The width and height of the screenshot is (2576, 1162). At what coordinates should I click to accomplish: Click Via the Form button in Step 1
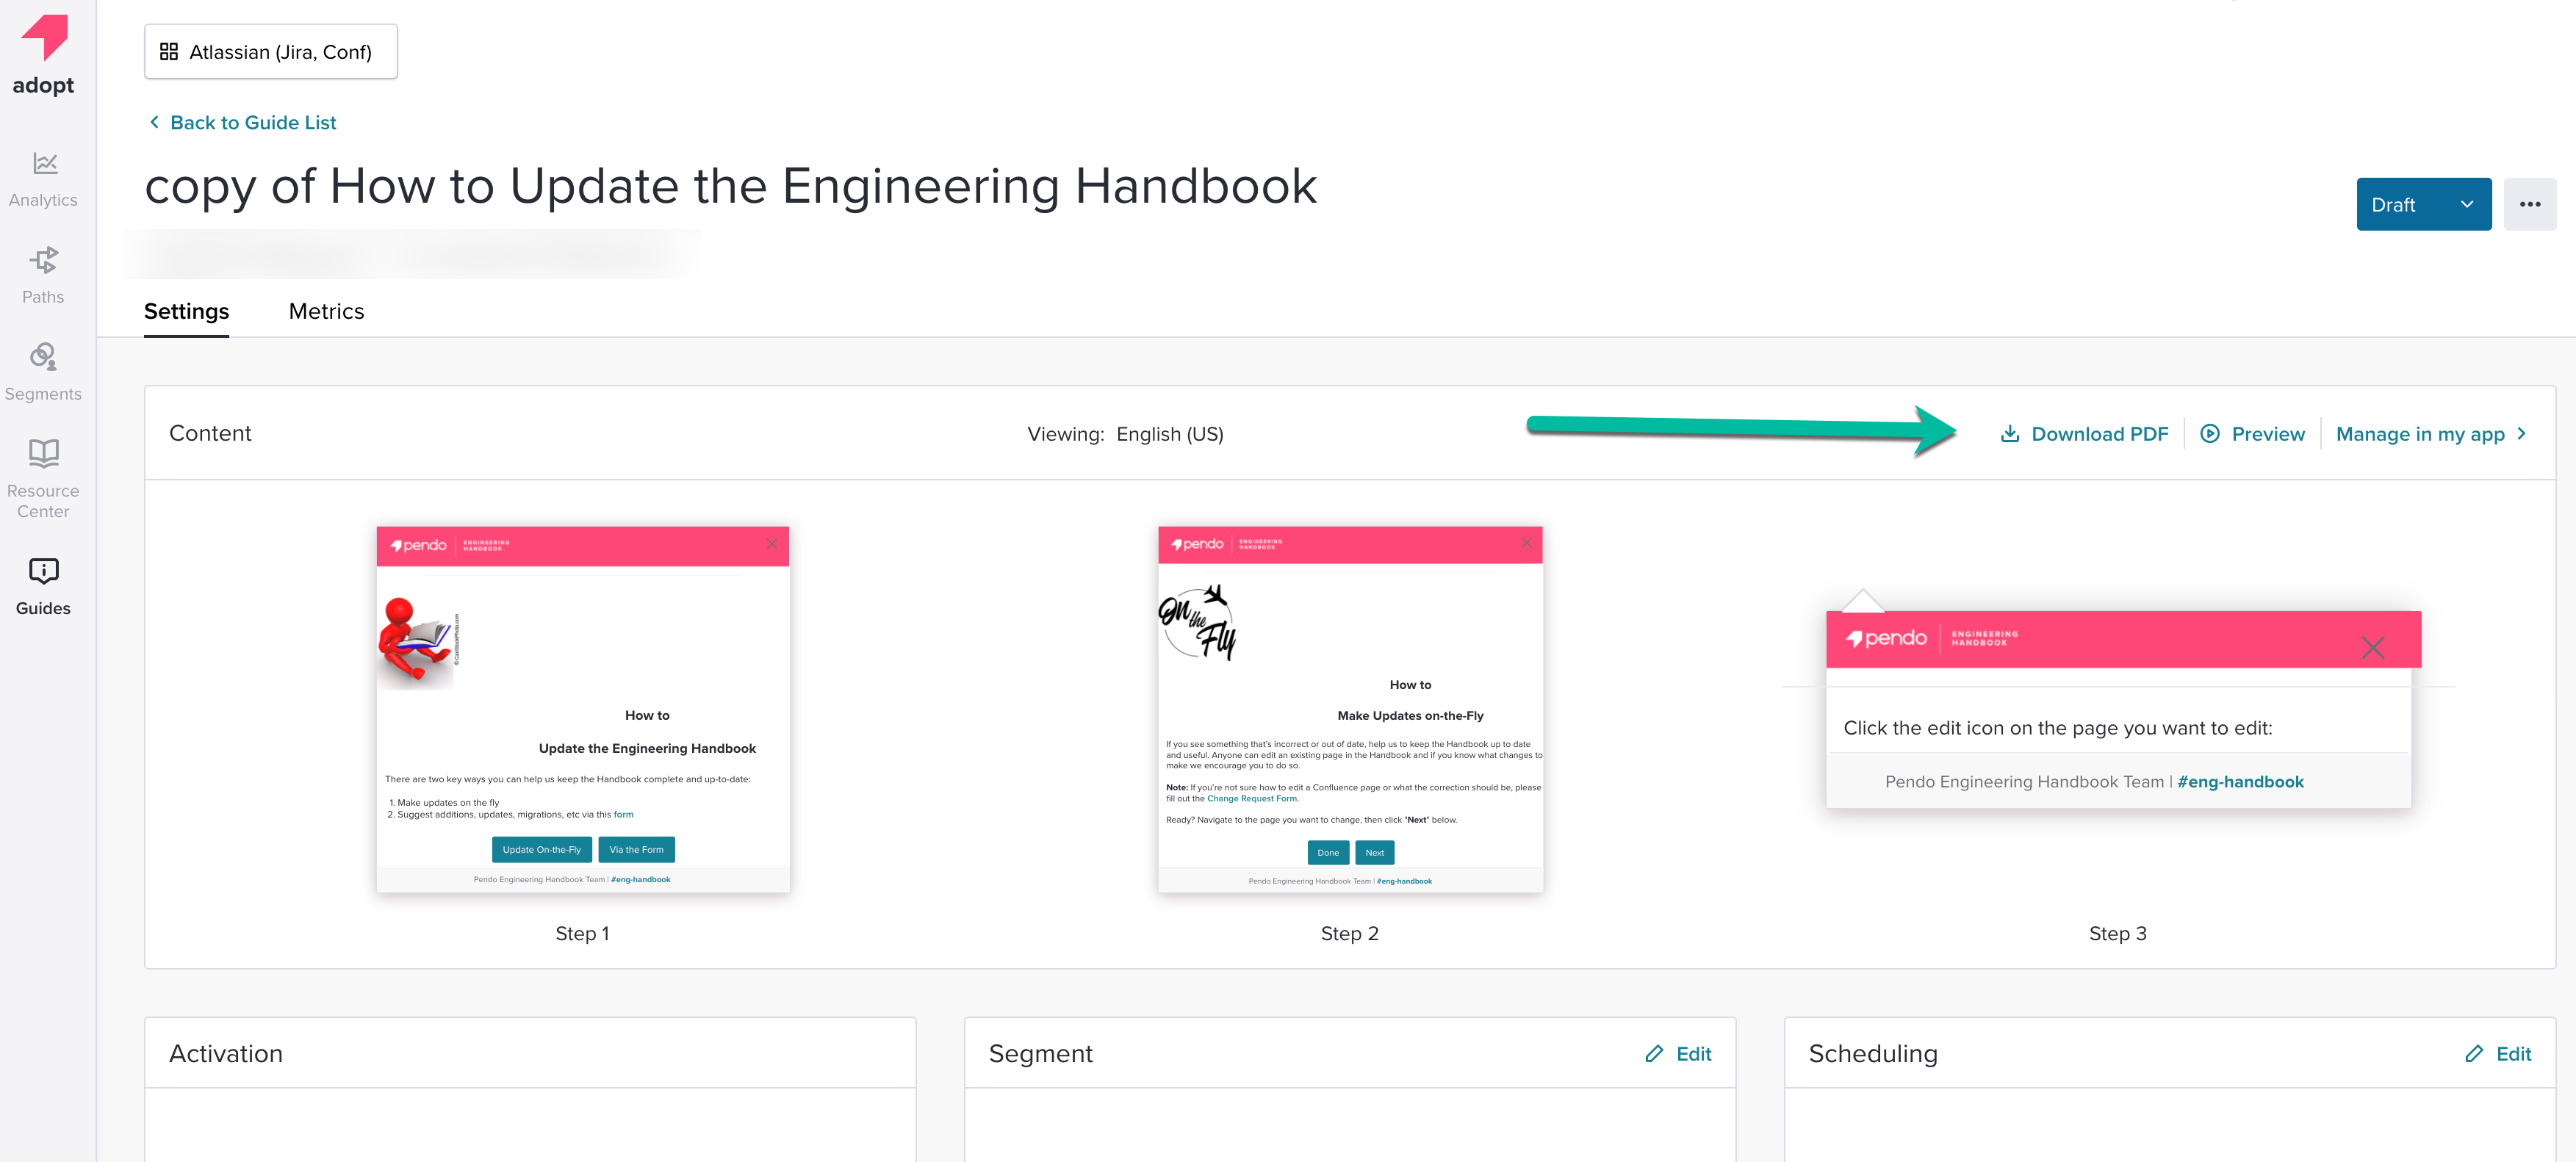pyautogui.click(x=637, y=850)
